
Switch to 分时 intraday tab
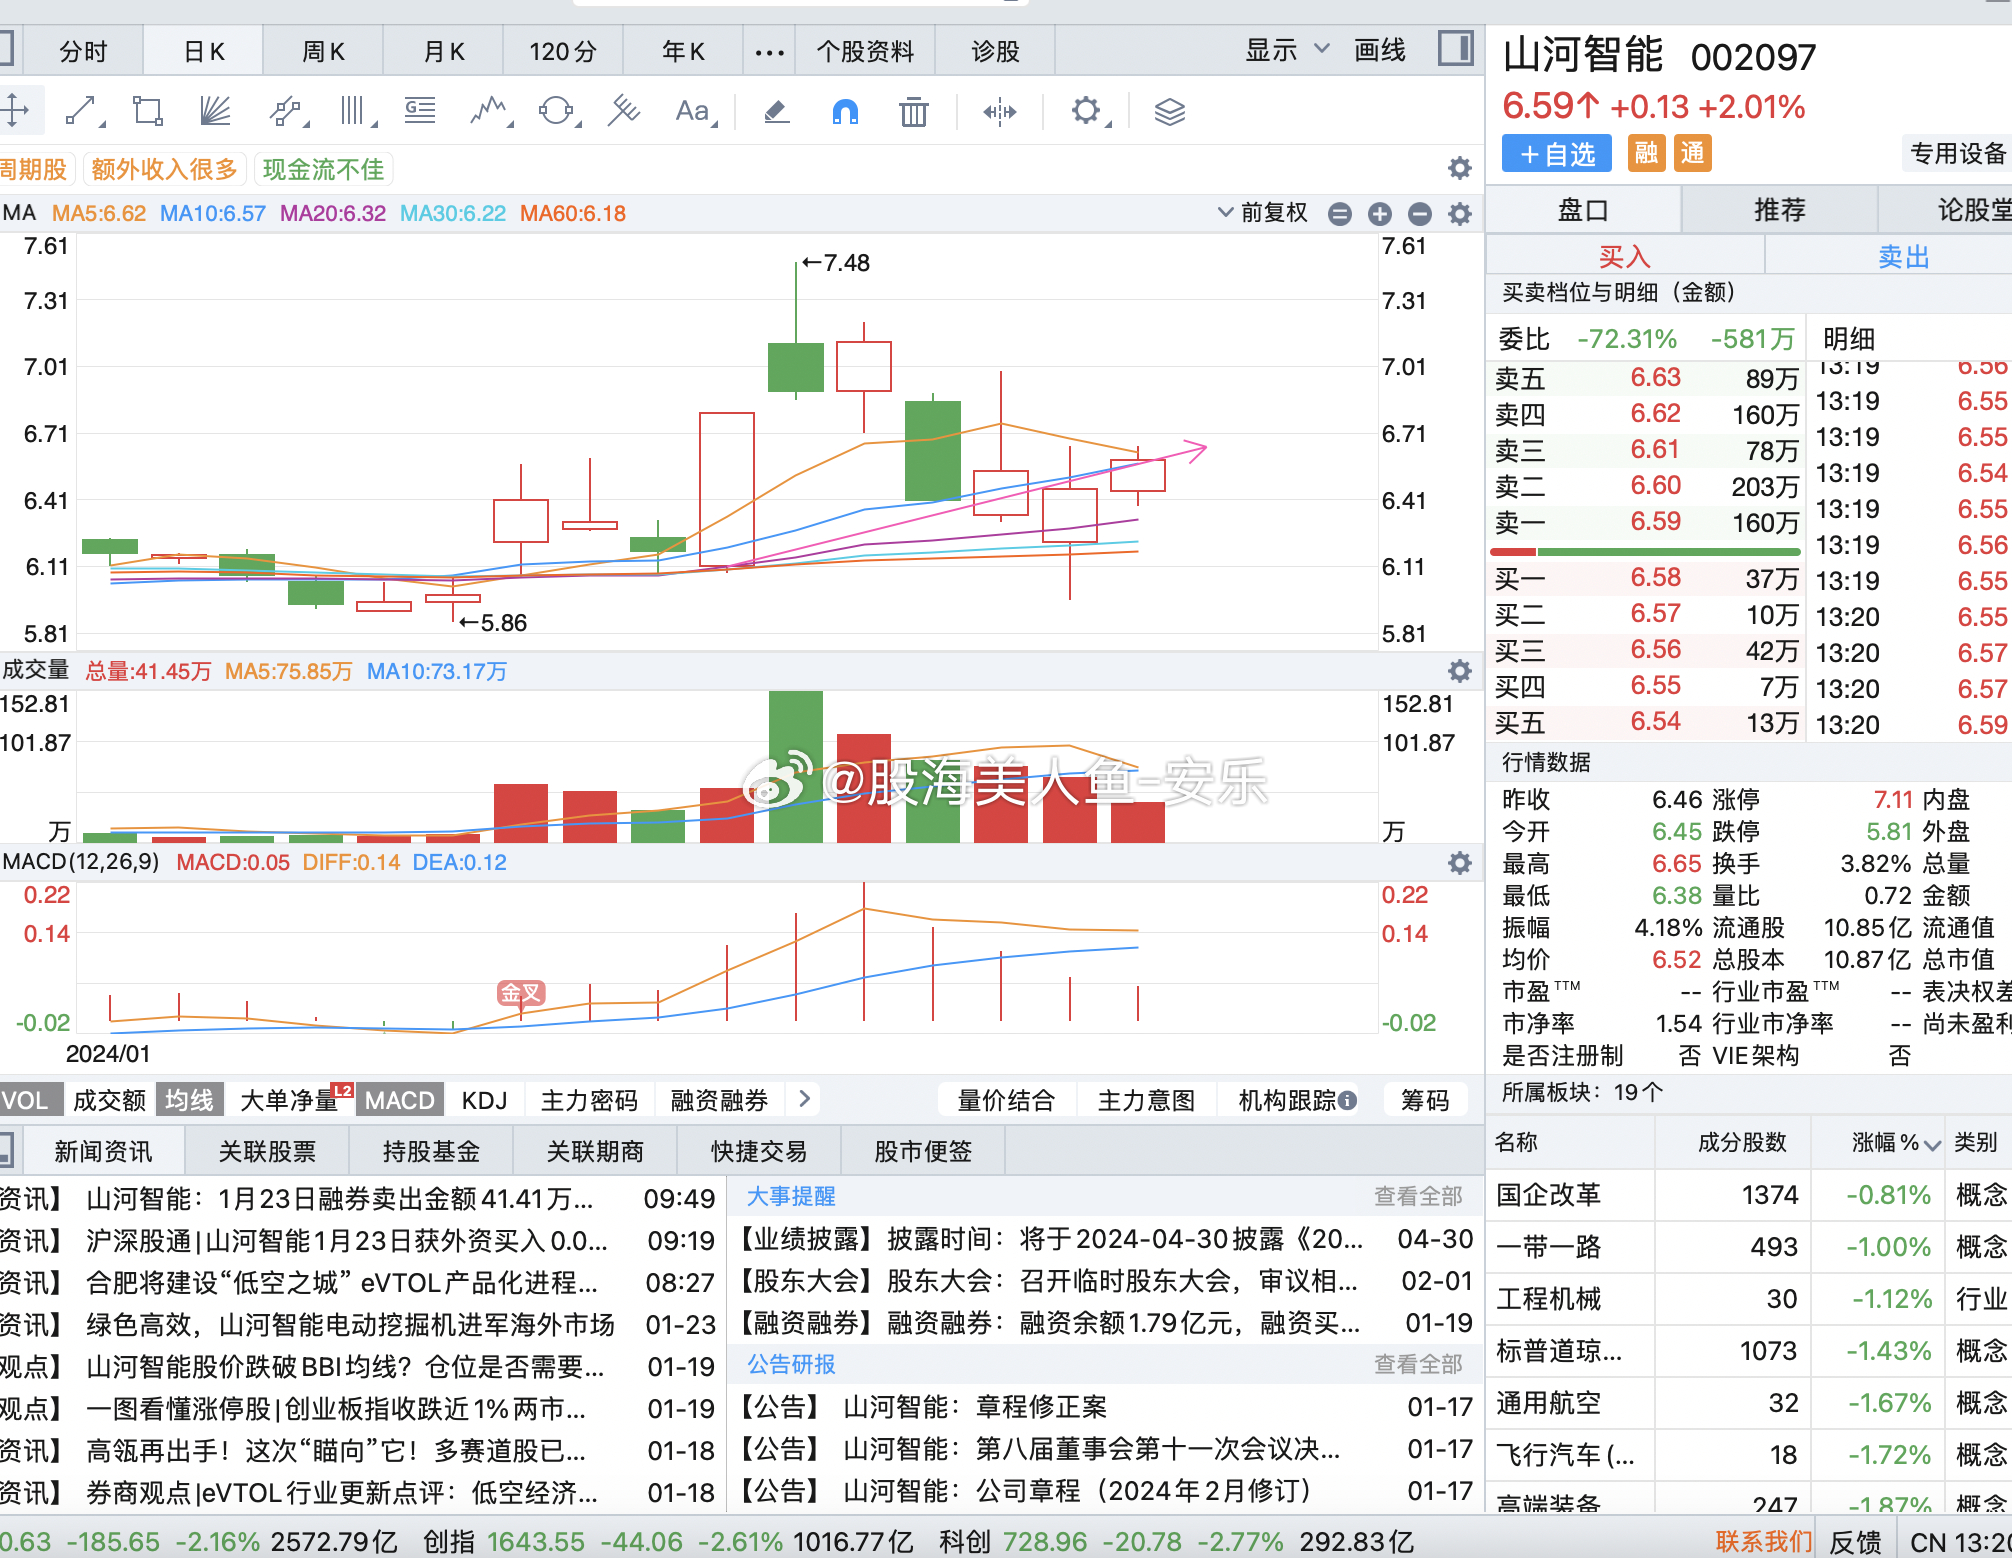coord(83,51)
